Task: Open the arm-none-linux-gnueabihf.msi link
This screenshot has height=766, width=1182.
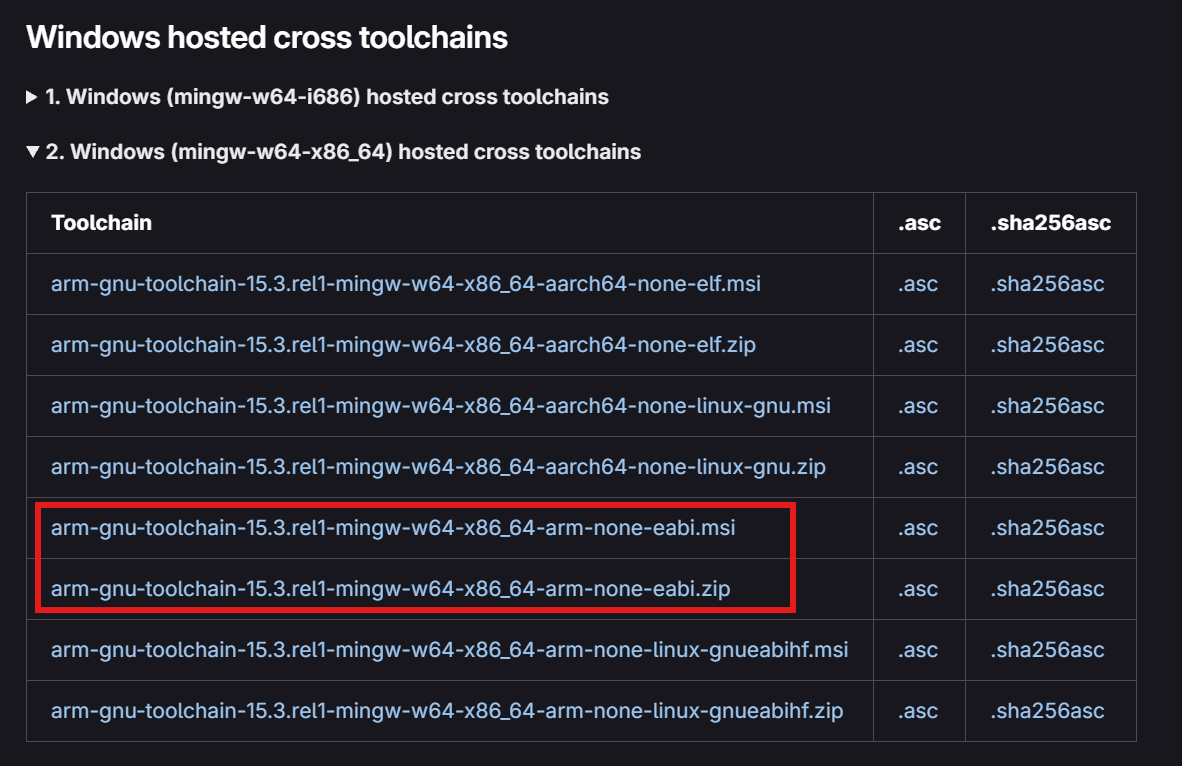Action: 449,650
